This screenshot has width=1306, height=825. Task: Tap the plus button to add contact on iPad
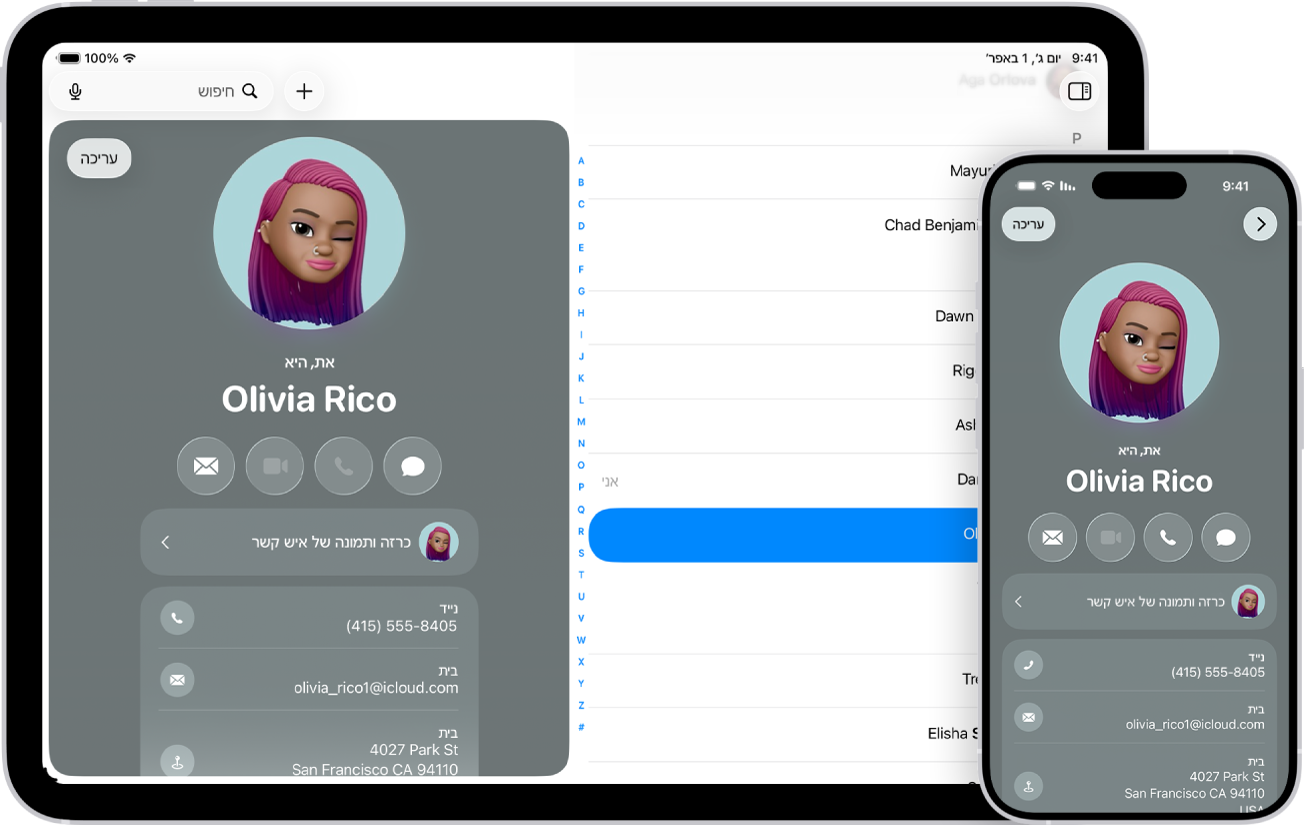(x=304, y=92)
